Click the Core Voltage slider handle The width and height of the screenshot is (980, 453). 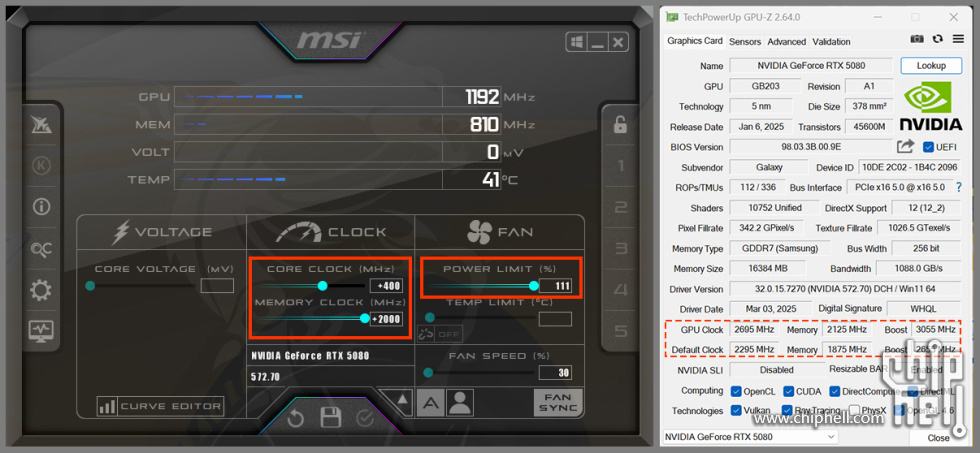tap(90, 286)
